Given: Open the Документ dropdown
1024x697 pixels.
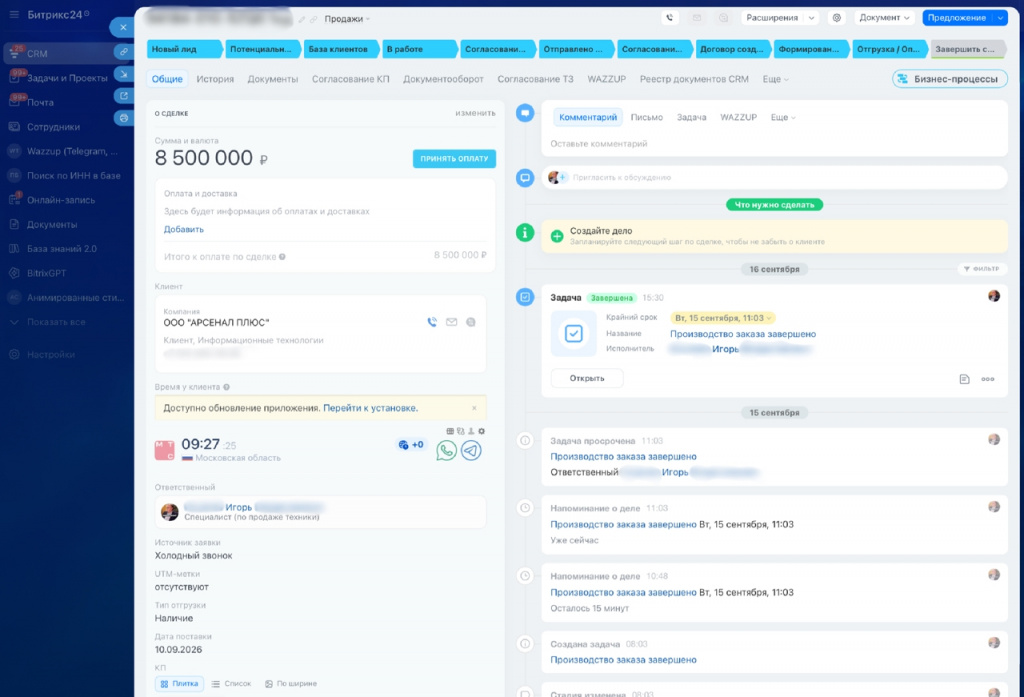Looking at the screenshot, I should (884, 18).
